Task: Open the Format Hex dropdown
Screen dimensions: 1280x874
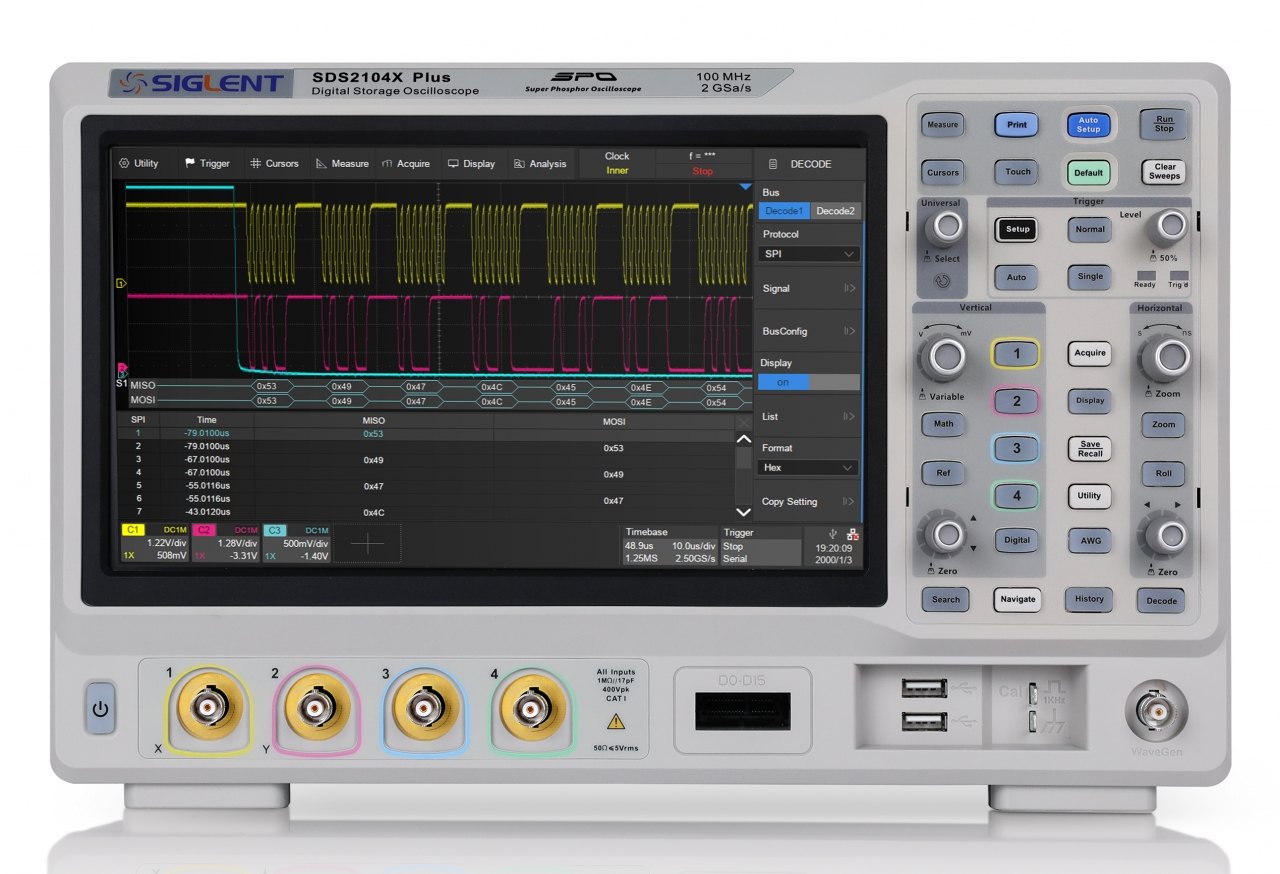Action: tap(809, 467)
